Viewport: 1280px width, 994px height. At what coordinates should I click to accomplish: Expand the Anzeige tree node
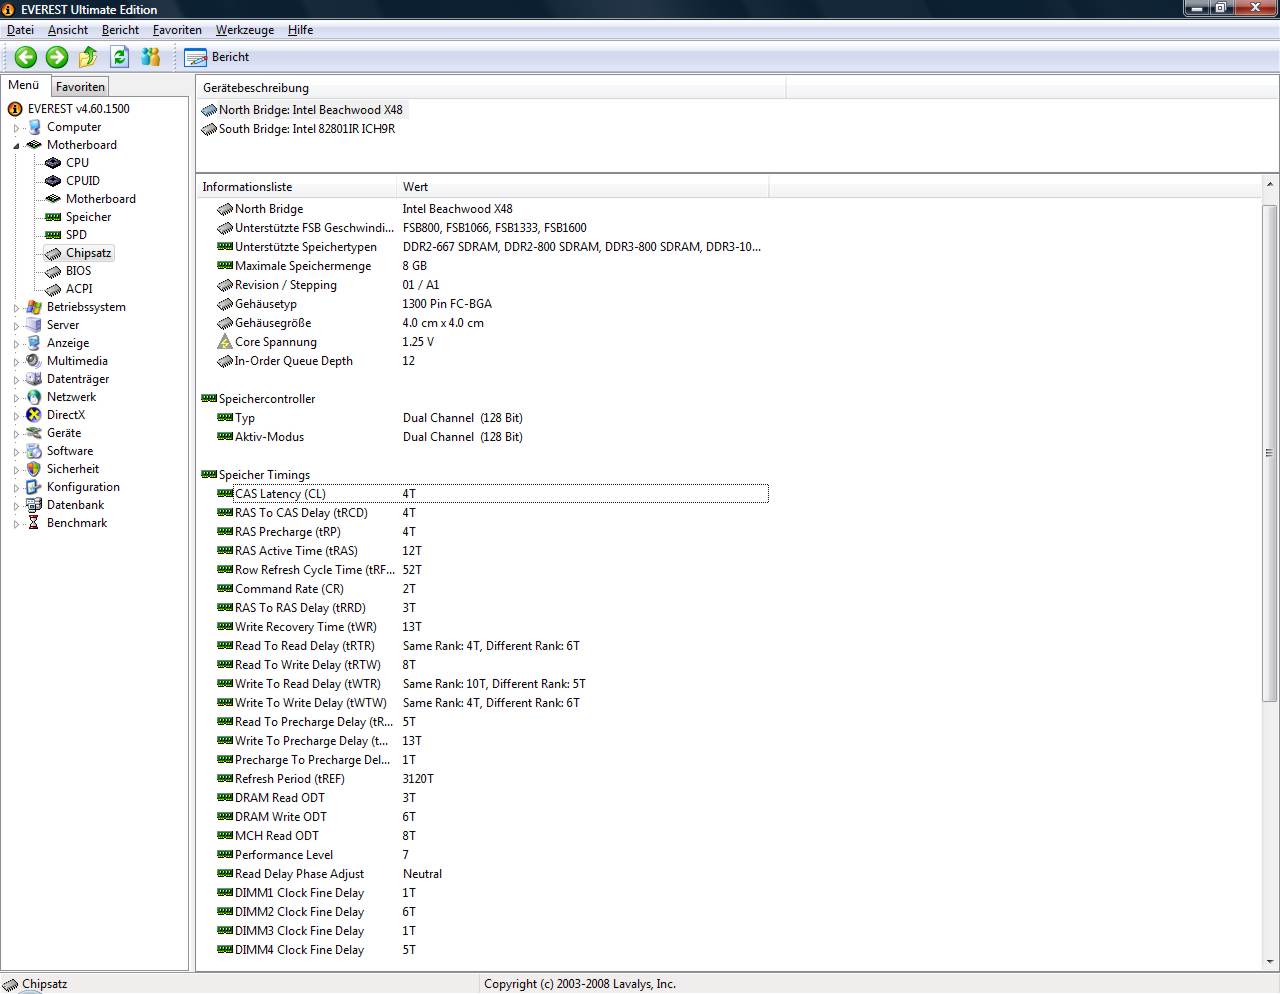16,344
